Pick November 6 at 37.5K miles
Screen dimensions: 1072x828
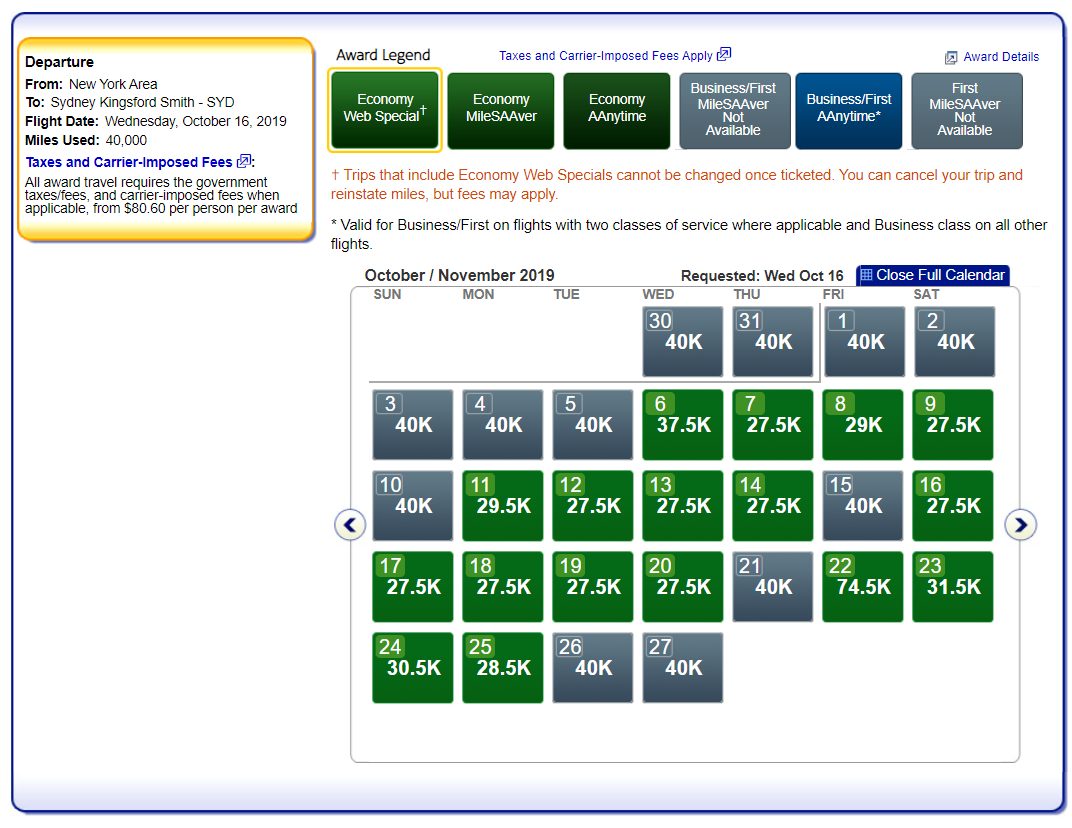683,425
